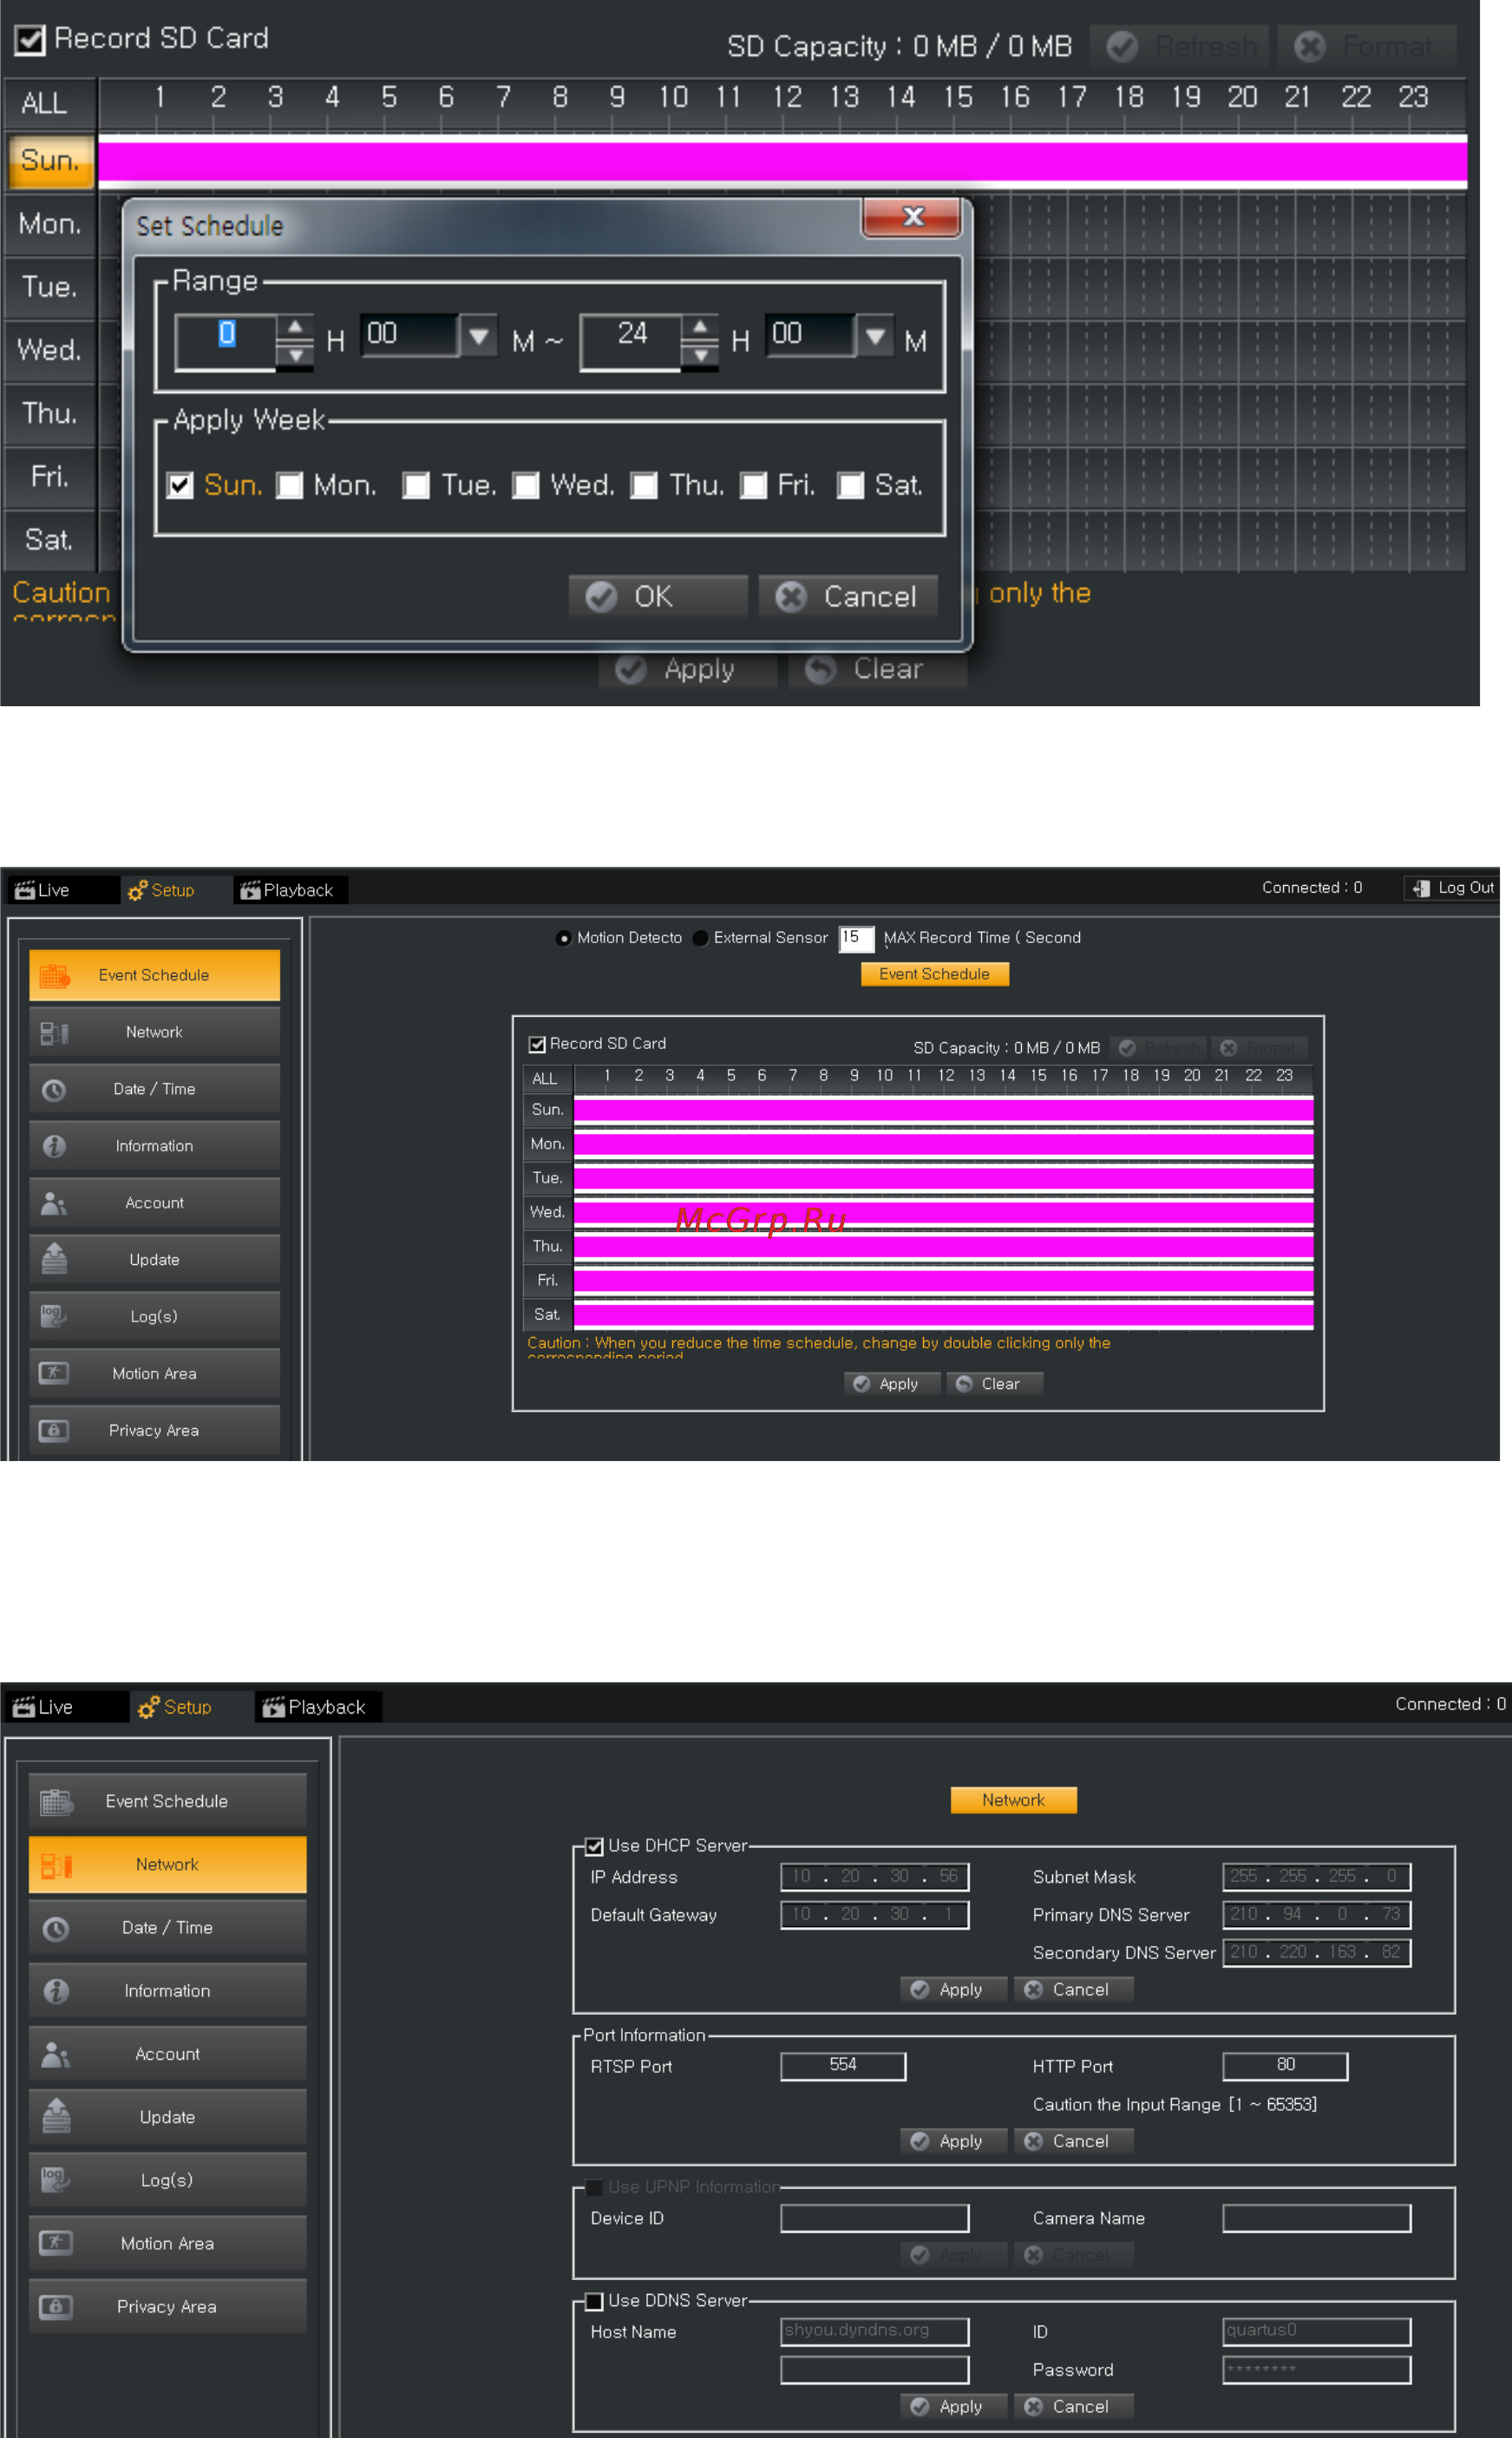This screenshot has width=1512, height=2438.
Task: Open the end minute dropdown in Range
Action: coord(876,335)
